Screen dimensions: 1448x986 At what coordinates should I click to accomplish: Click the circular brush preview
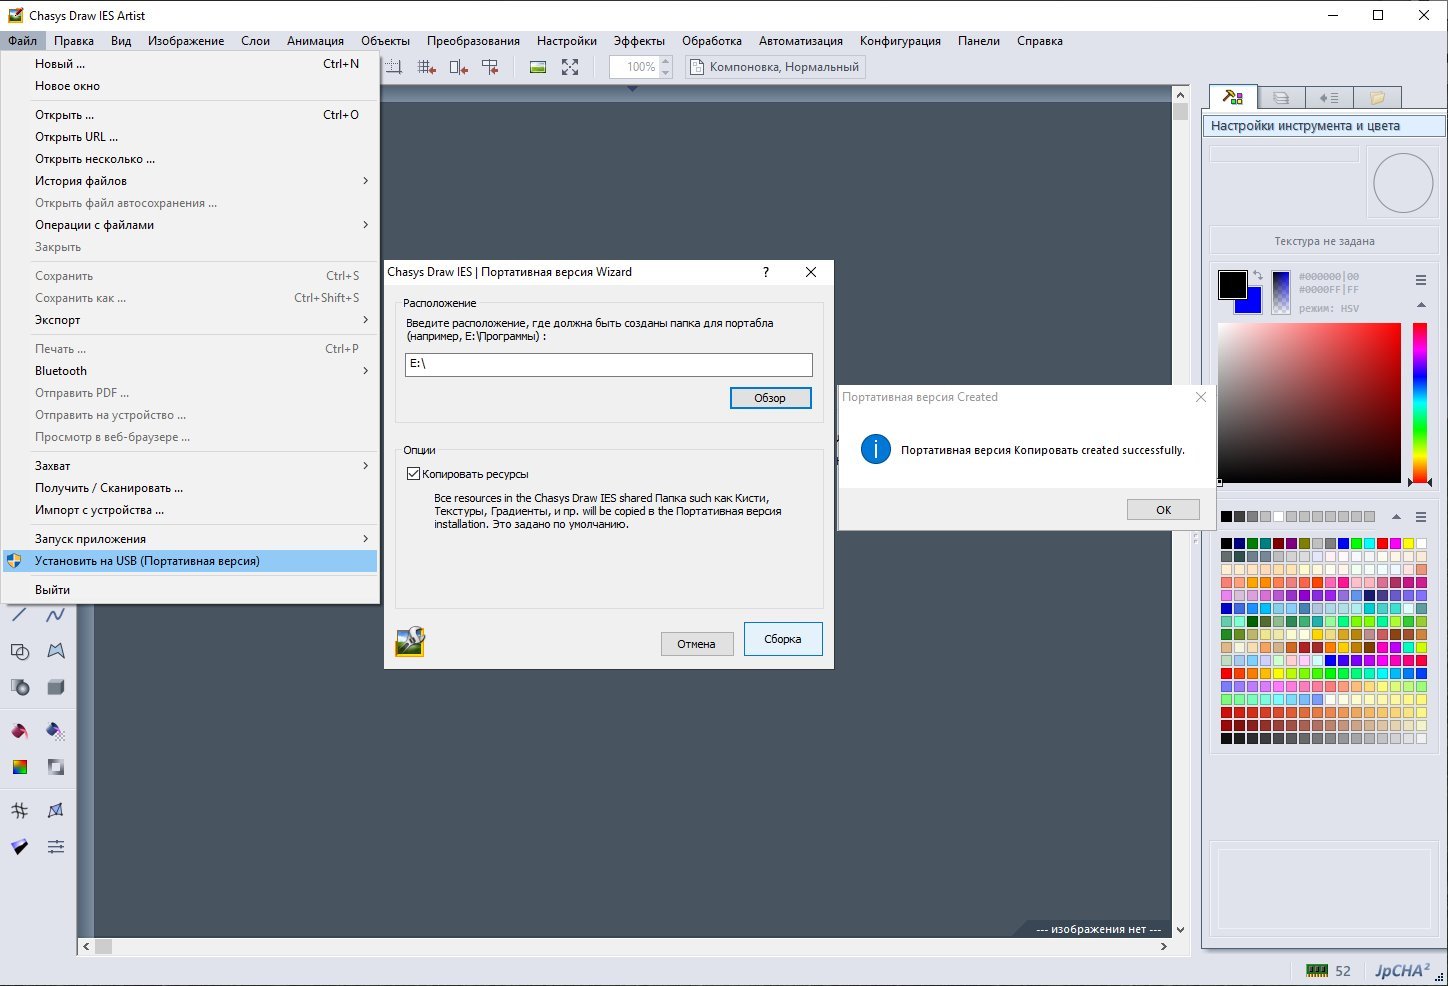point(1403,183)
